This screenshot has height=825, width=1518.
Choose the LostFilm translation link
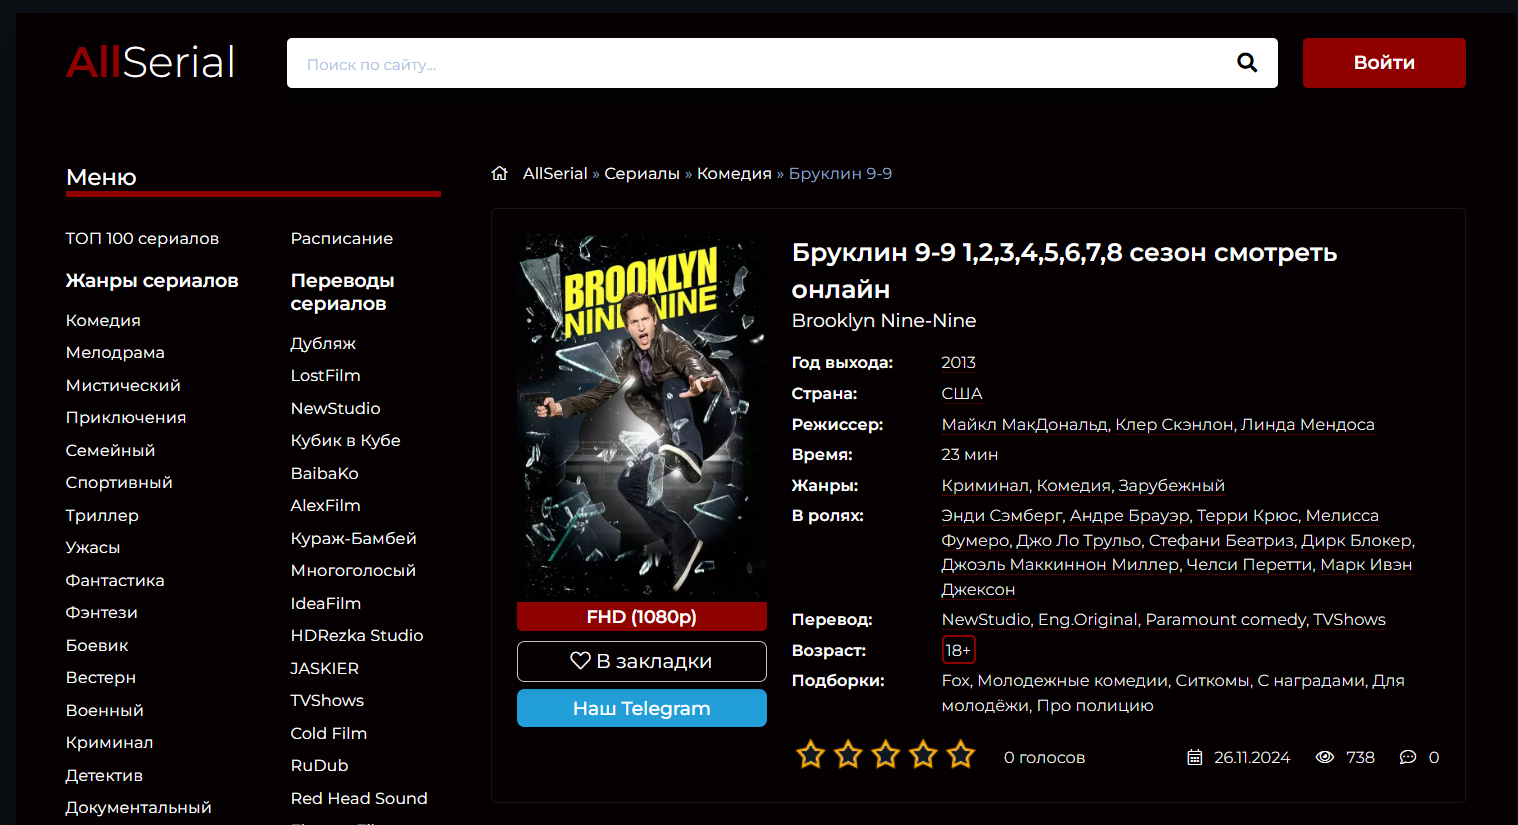325,376
